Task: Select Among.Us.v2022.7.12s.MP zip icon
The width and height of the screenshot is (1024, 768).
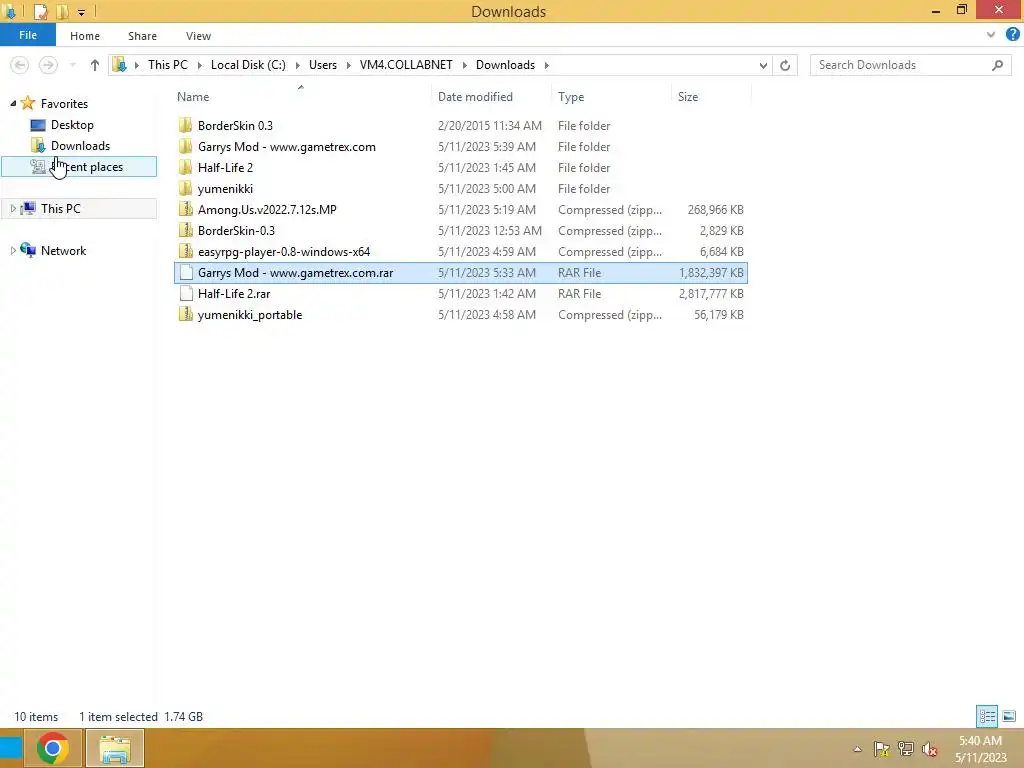Action: coord(185,210)
